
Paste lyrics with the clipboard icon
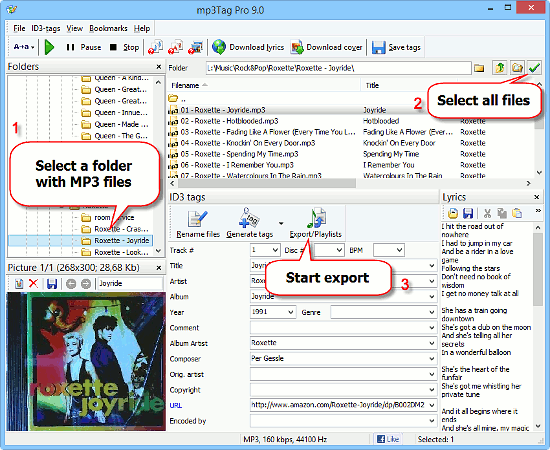click(517, 213)
